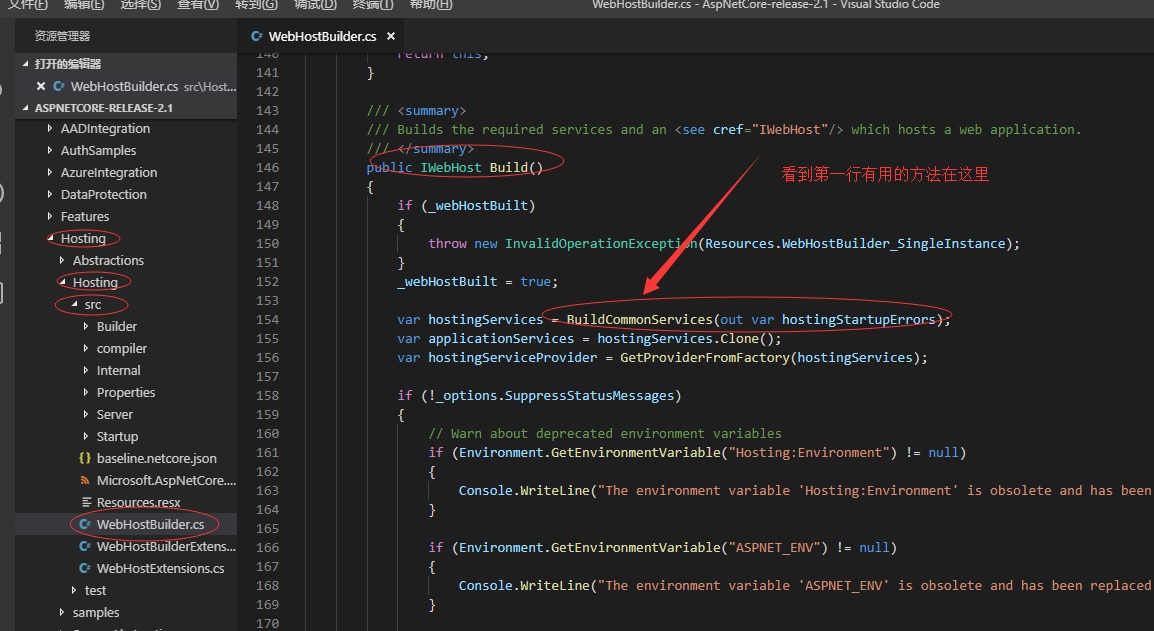The image size is (1154, 631).
Task: Click the BuildCommonServices method call
Action: (638, 319)
